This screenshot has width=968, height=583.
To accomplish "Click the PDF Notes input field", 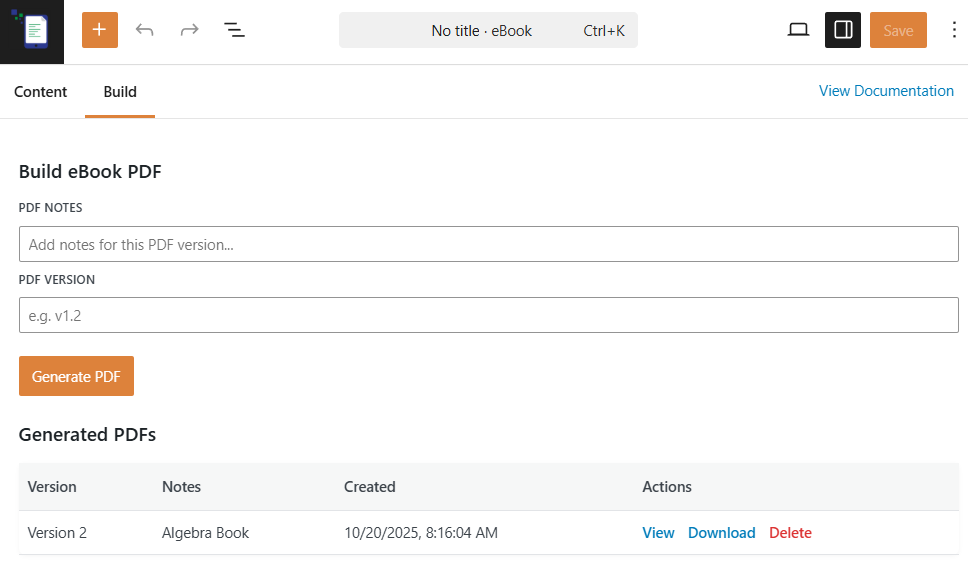I will [488, 244].
